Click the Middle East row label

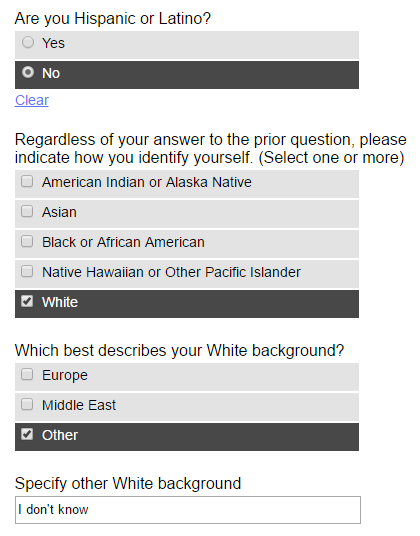[x=79, y=405]
